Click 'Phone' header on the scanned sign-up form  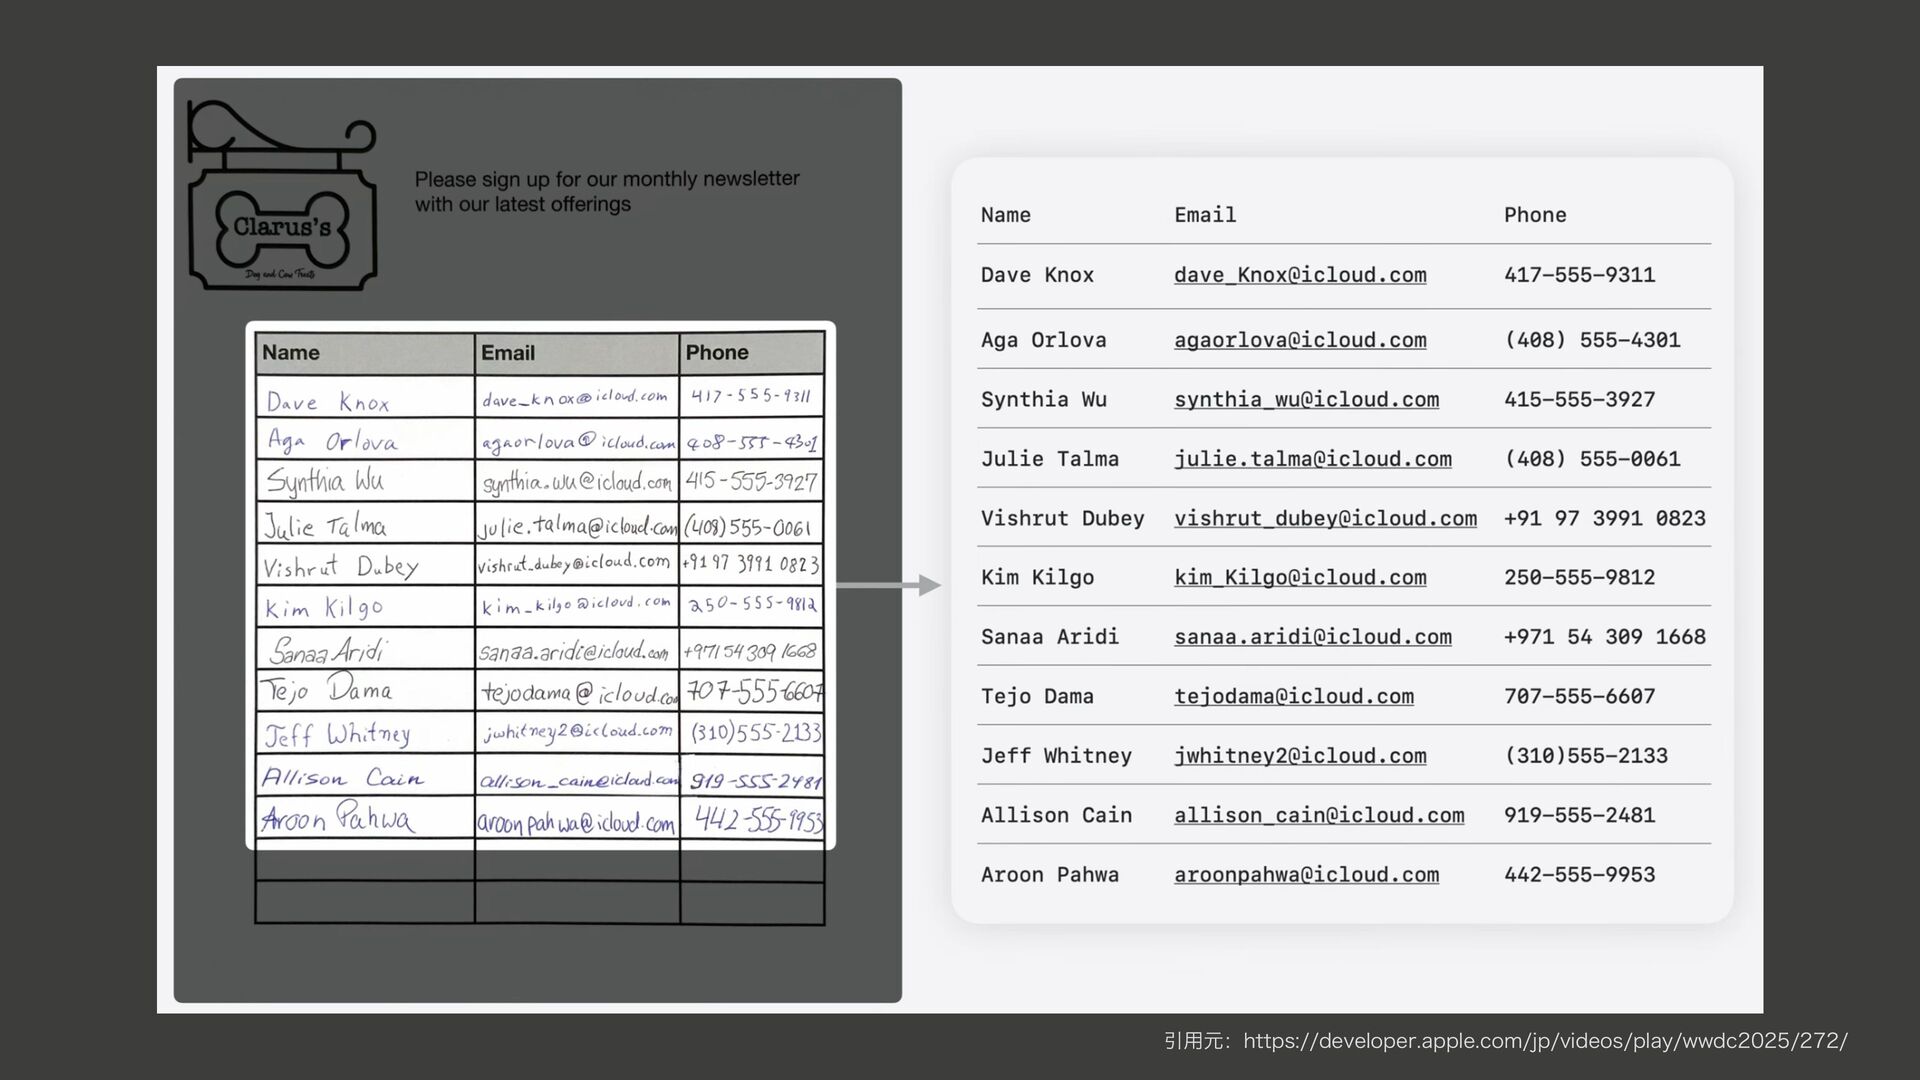point(717,353)
